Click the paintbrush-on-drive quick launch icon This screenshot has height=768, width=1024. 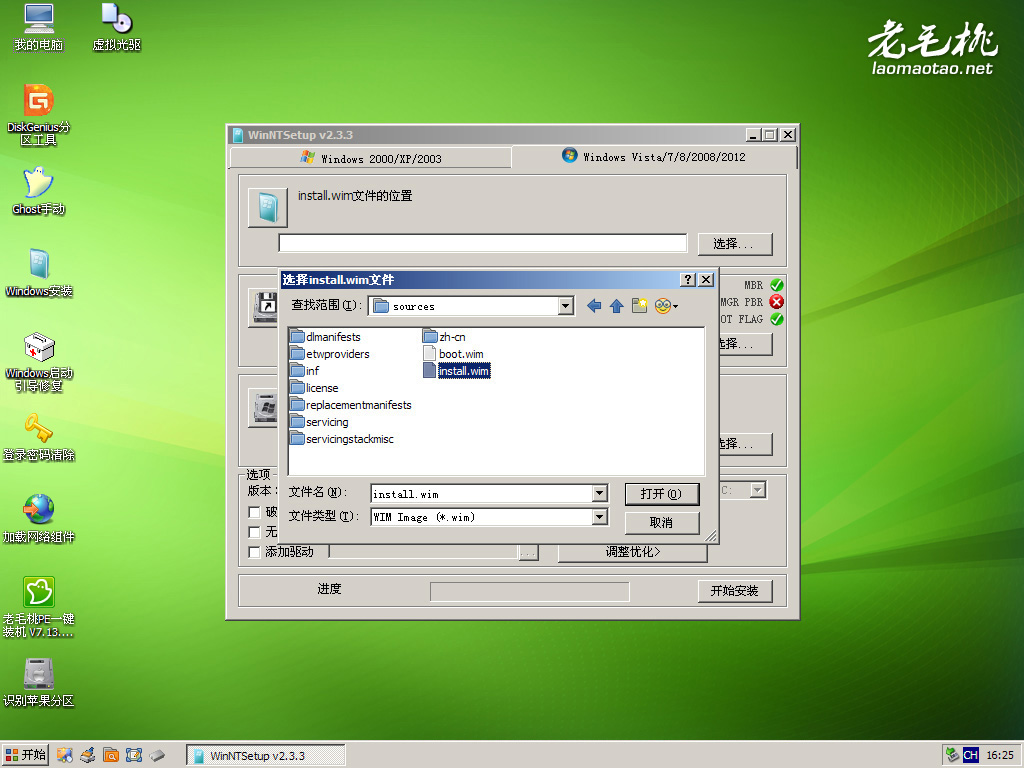coord(88,756)
